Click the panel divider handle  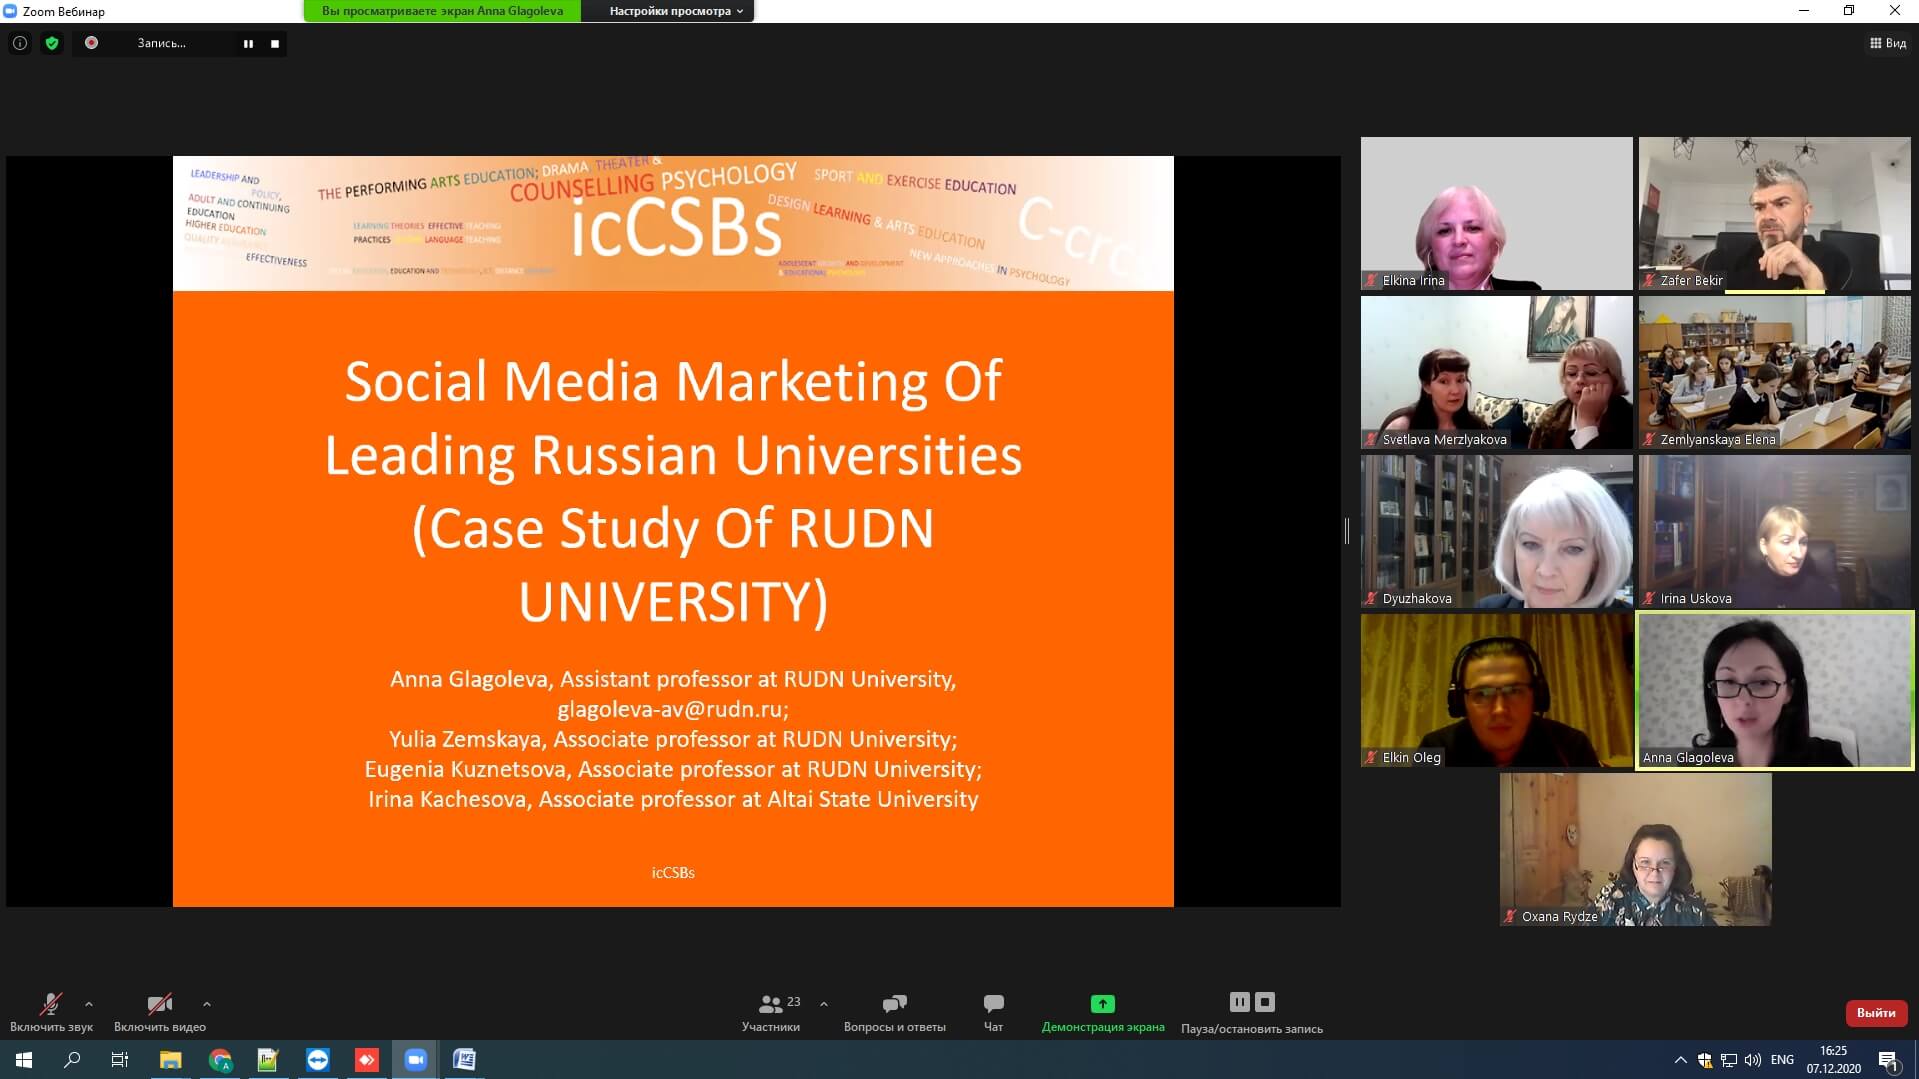(x=1347, y=531)
